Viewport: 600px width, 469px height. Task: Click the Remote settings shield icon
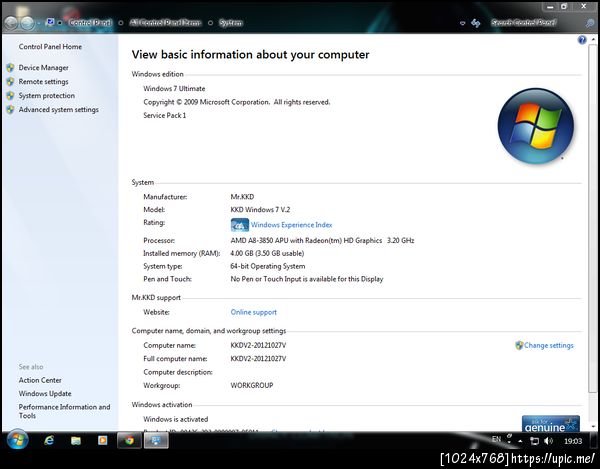click(x=11, y=81)
